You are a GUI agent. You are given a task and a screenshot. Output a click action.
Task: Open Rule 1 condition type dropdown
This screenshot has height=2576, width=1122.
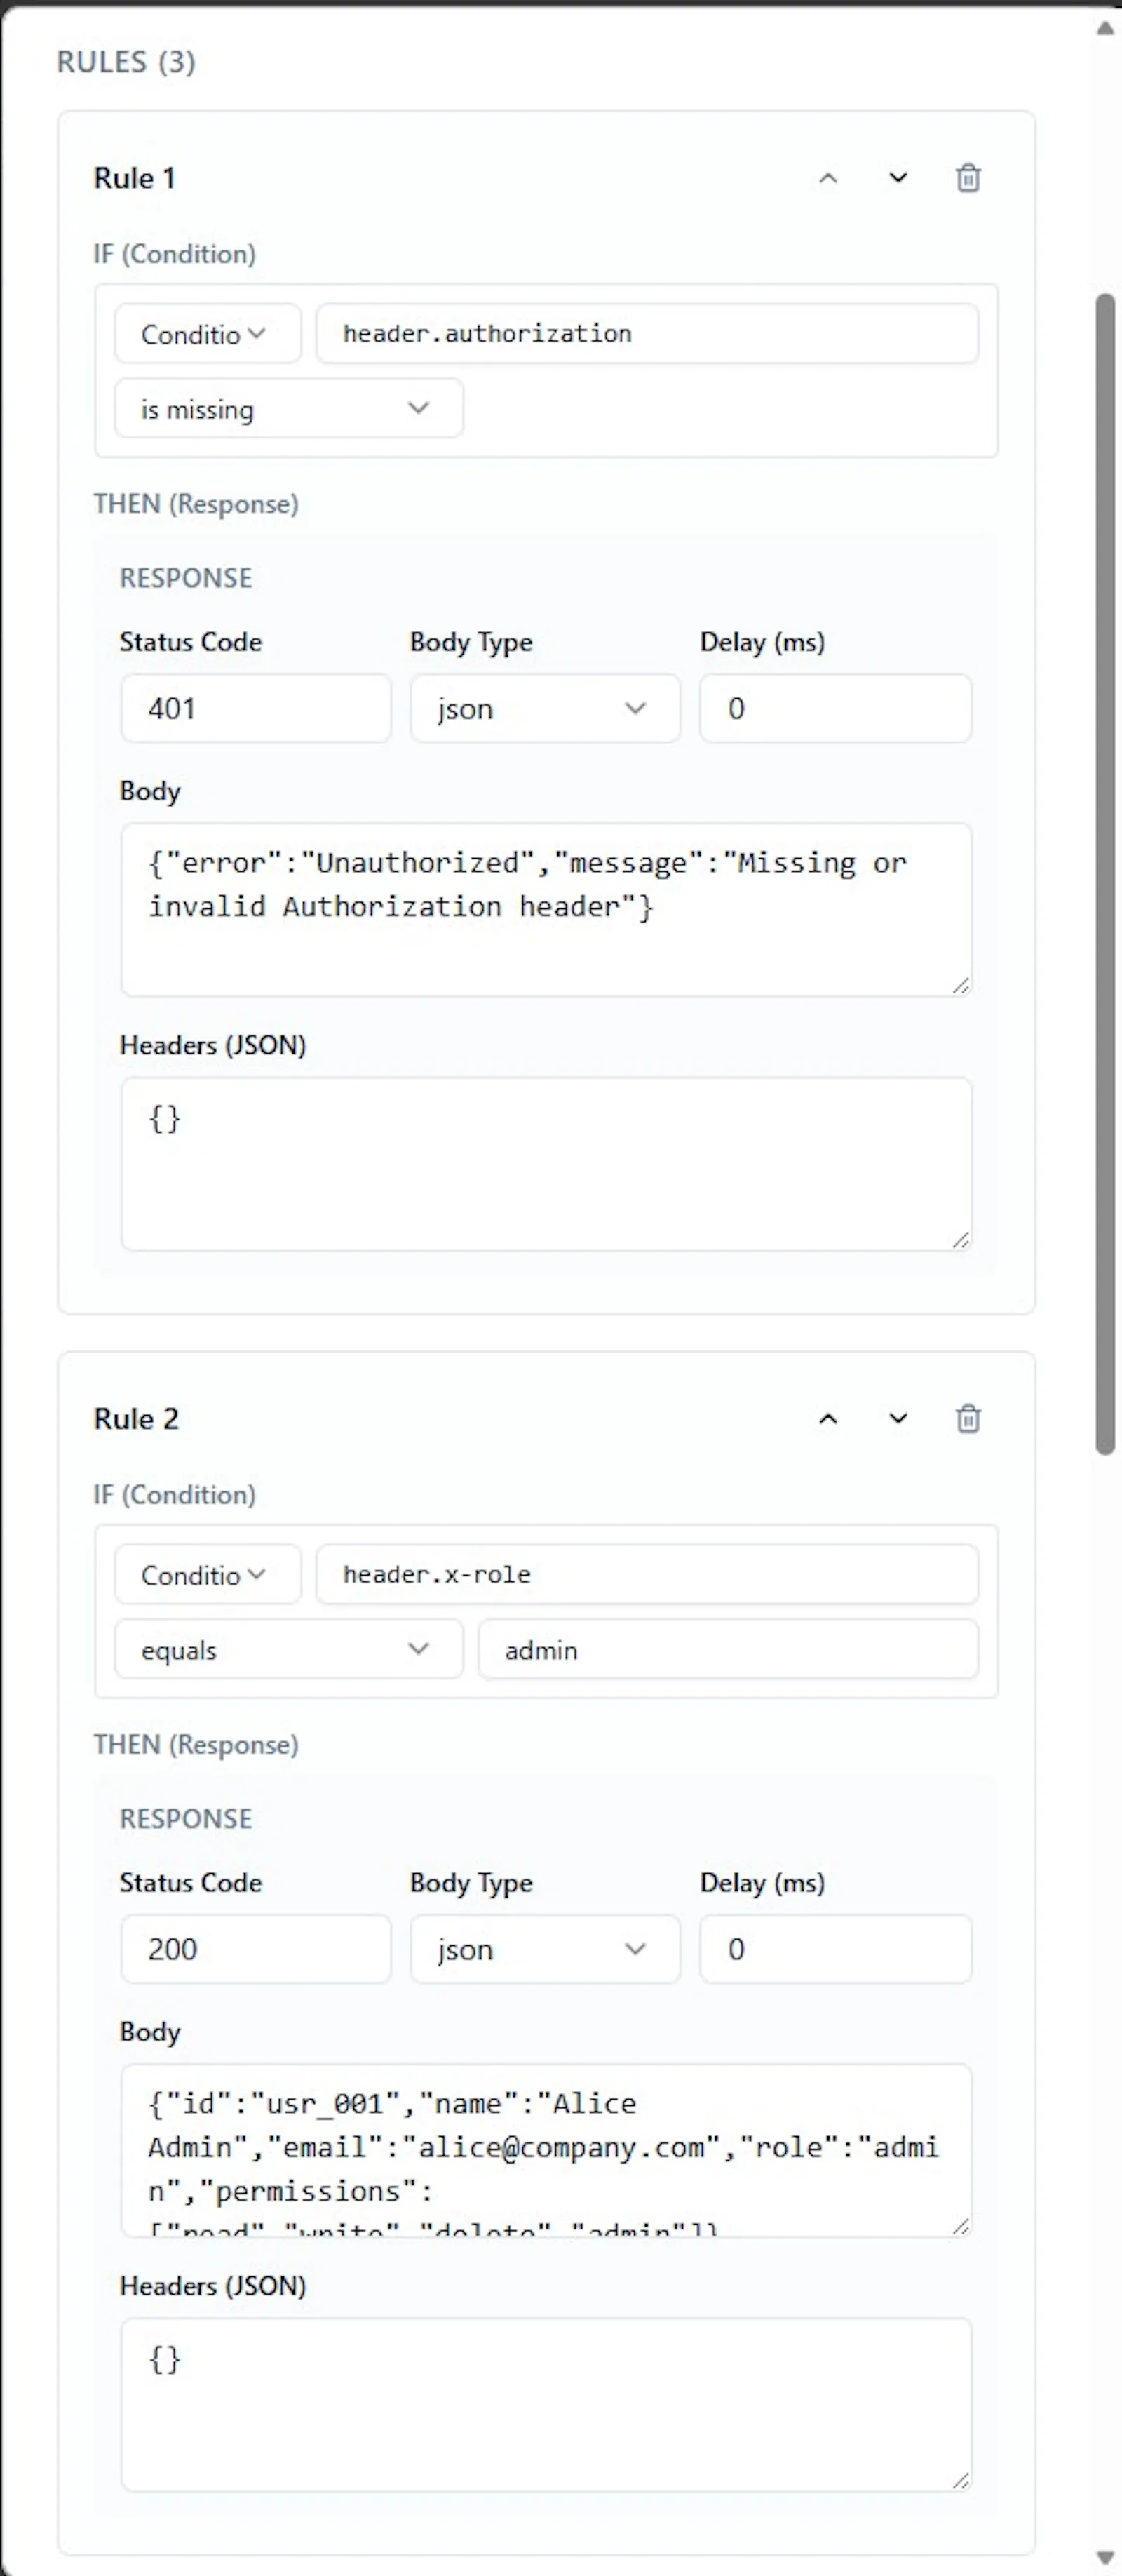(208, 334)
